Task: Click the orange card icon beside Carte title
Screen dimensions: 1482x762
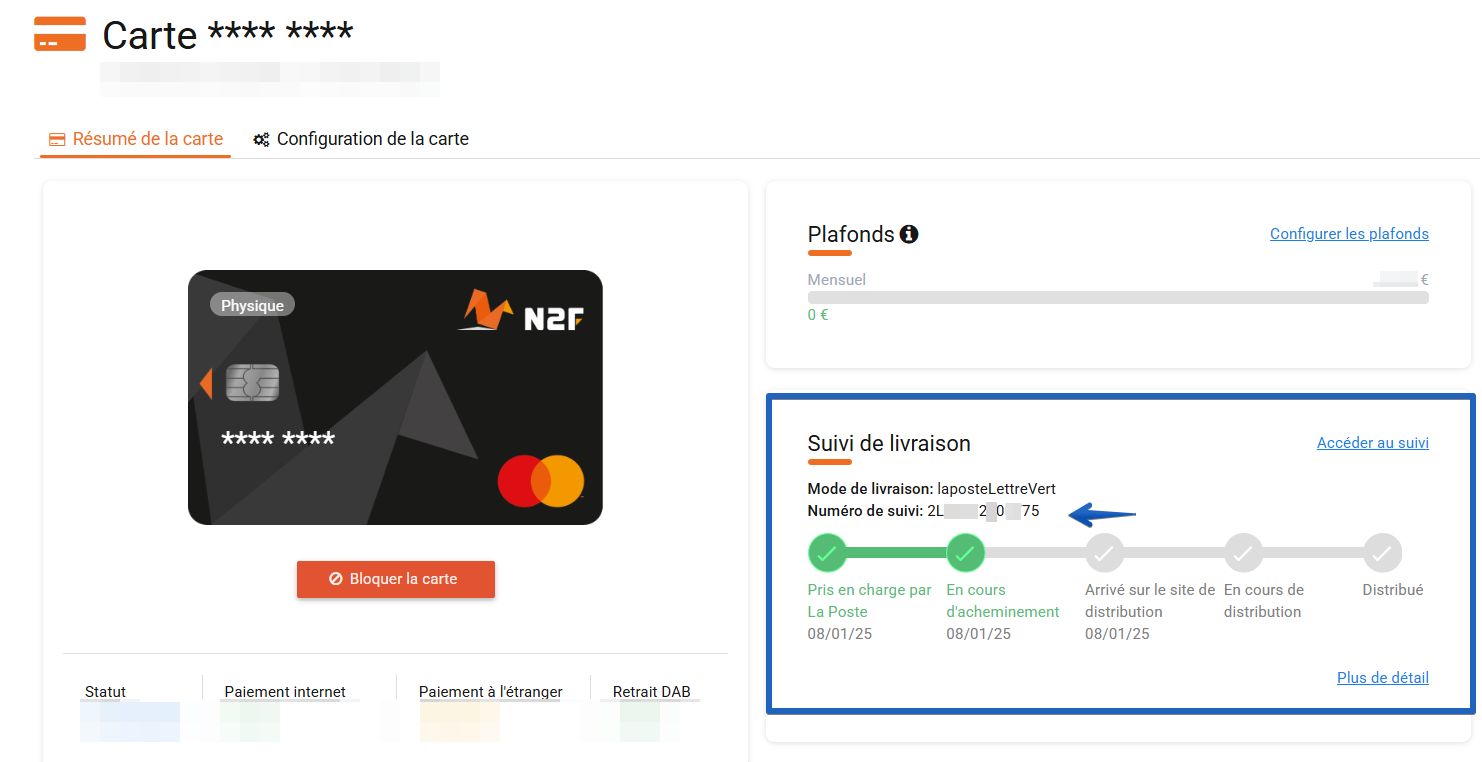Action: 60,33
